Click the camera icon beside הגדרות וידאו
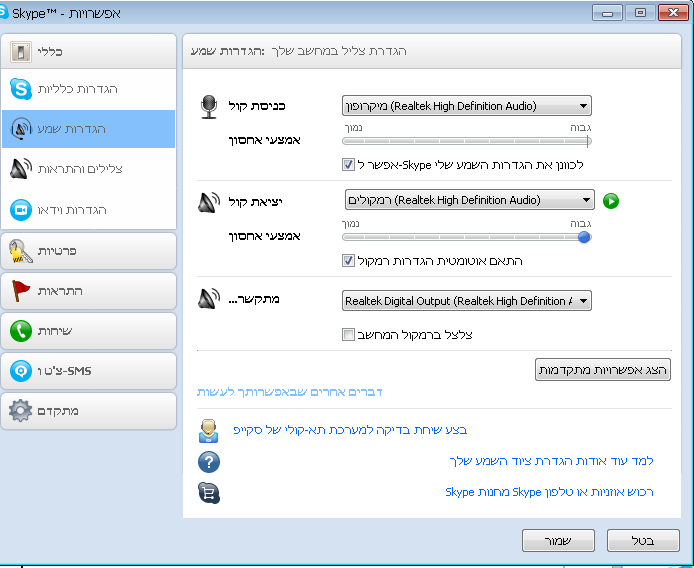Viewport: 694px width, 568px height. pyautogui.click(x=21, y=210)
